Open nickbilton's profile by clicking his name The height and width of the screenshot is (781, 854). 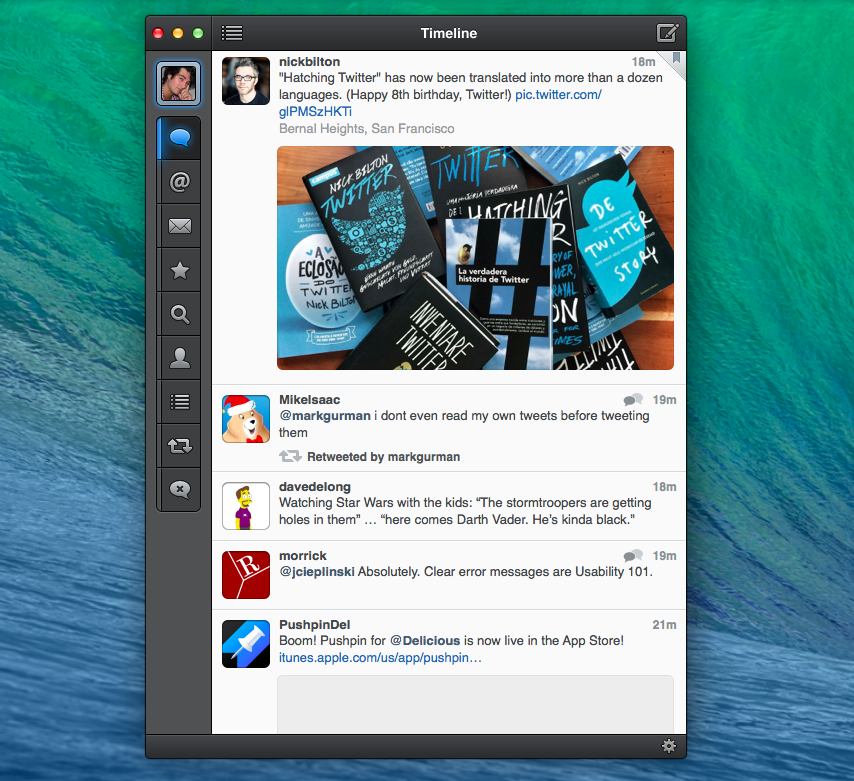pyautogui.click(x=309, y=61)
